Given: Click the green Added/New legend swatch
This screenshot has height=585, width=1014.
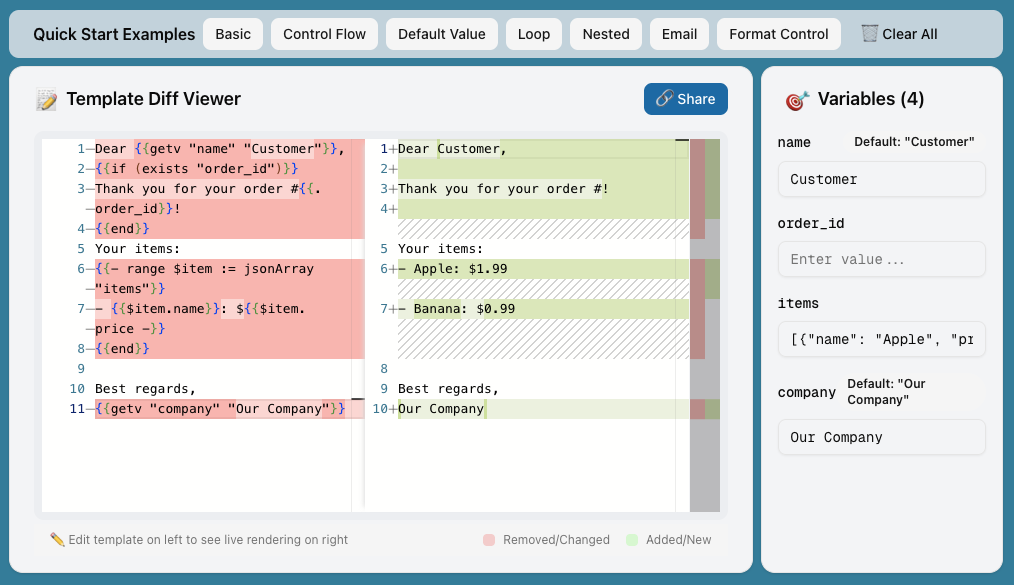Looking at the screenshot, I should tap(631, 540).
